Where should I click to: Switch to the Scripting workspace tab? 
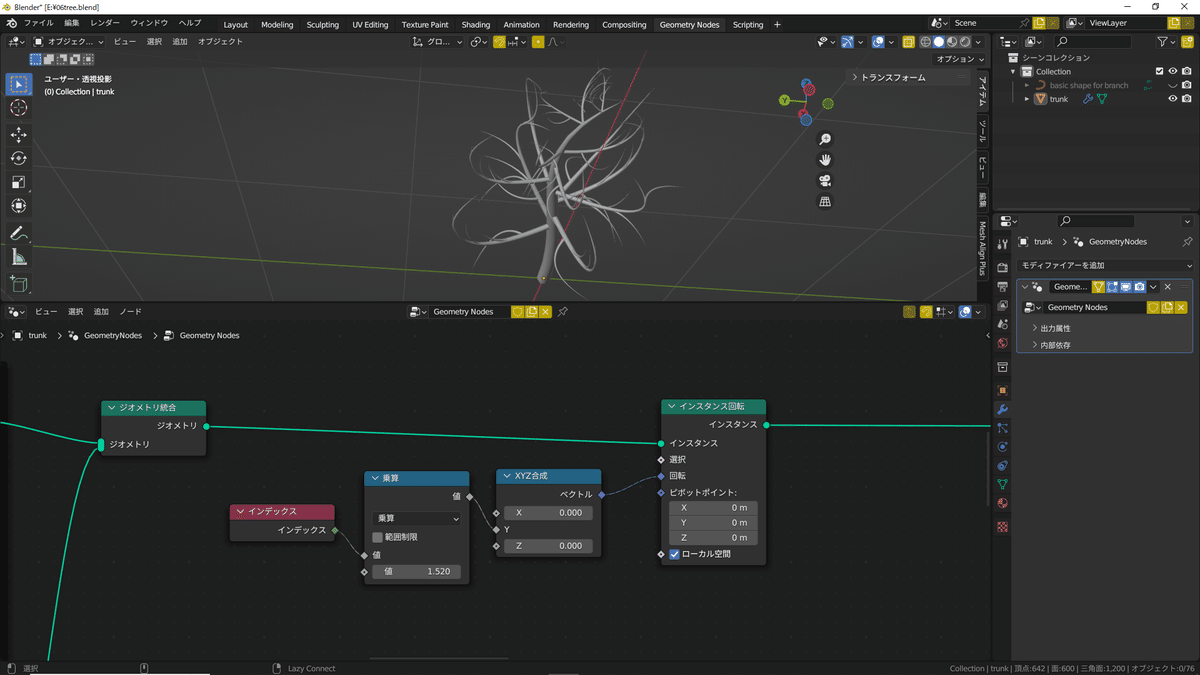748,24
